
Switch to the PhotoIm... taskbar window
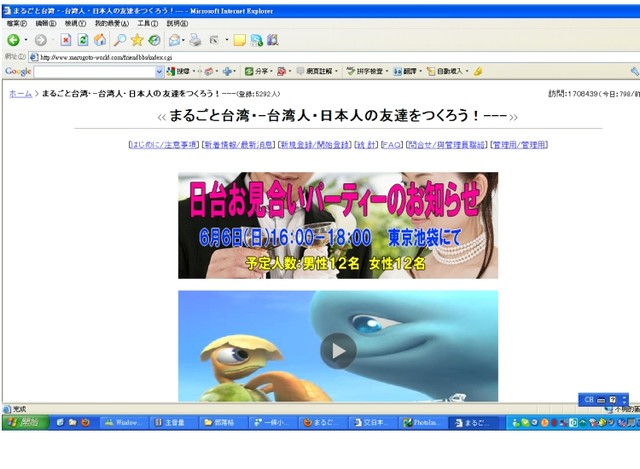point(422,423)
